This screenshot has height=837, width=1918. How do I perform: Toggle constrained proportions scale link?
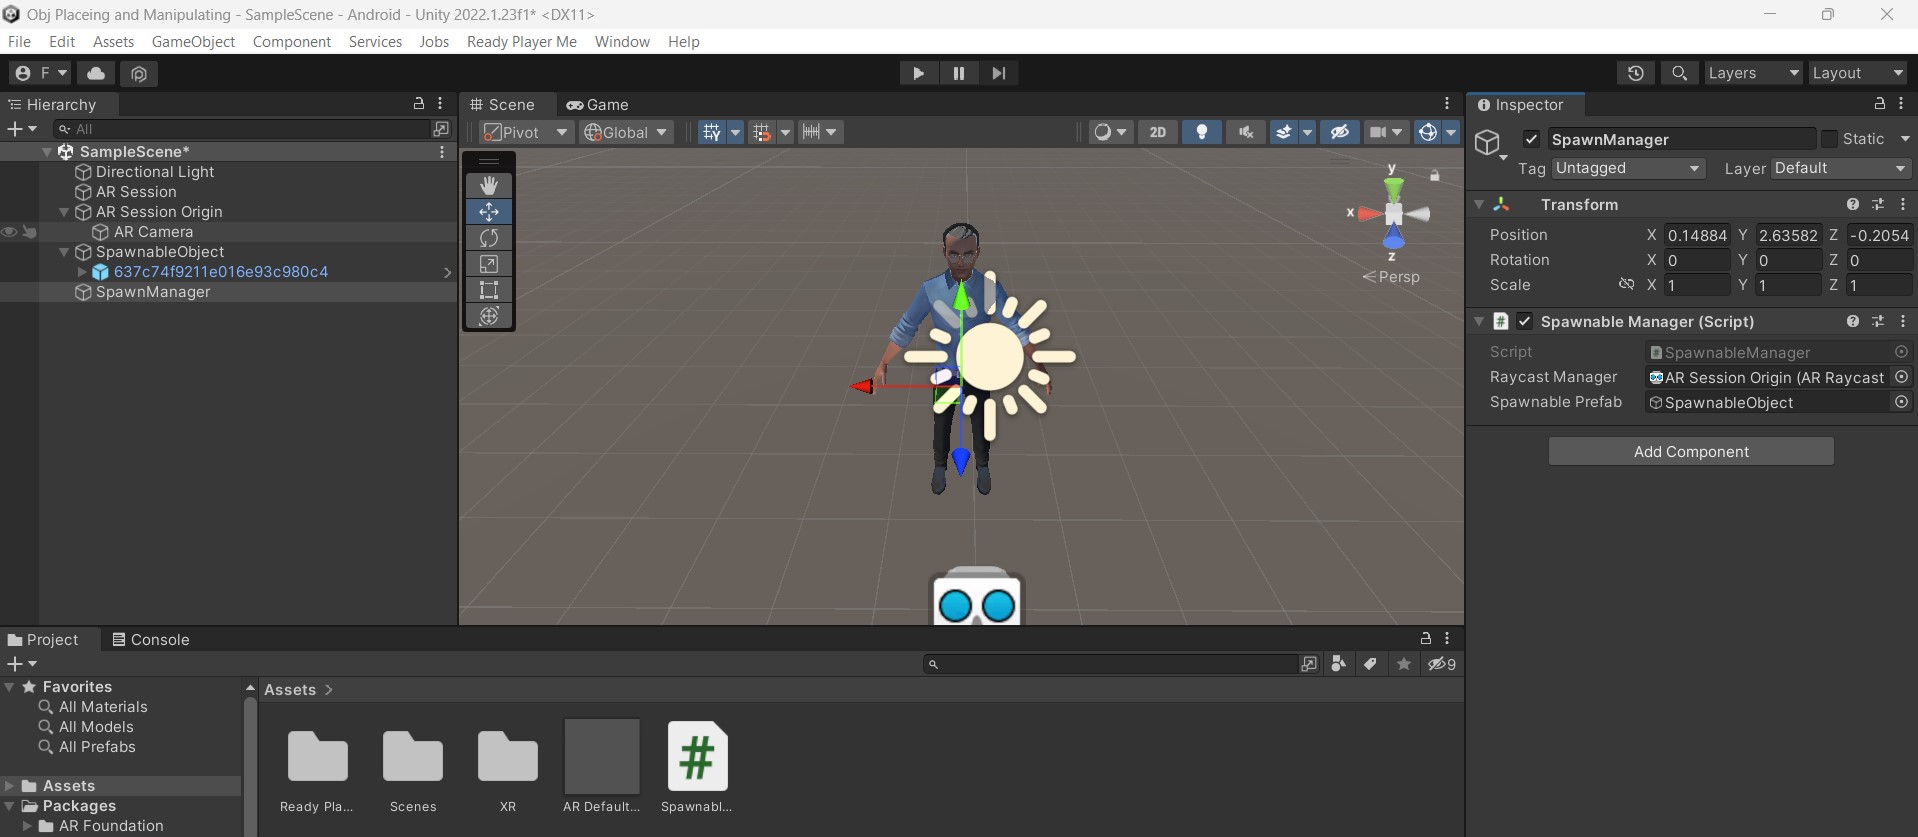(1627, 285)
